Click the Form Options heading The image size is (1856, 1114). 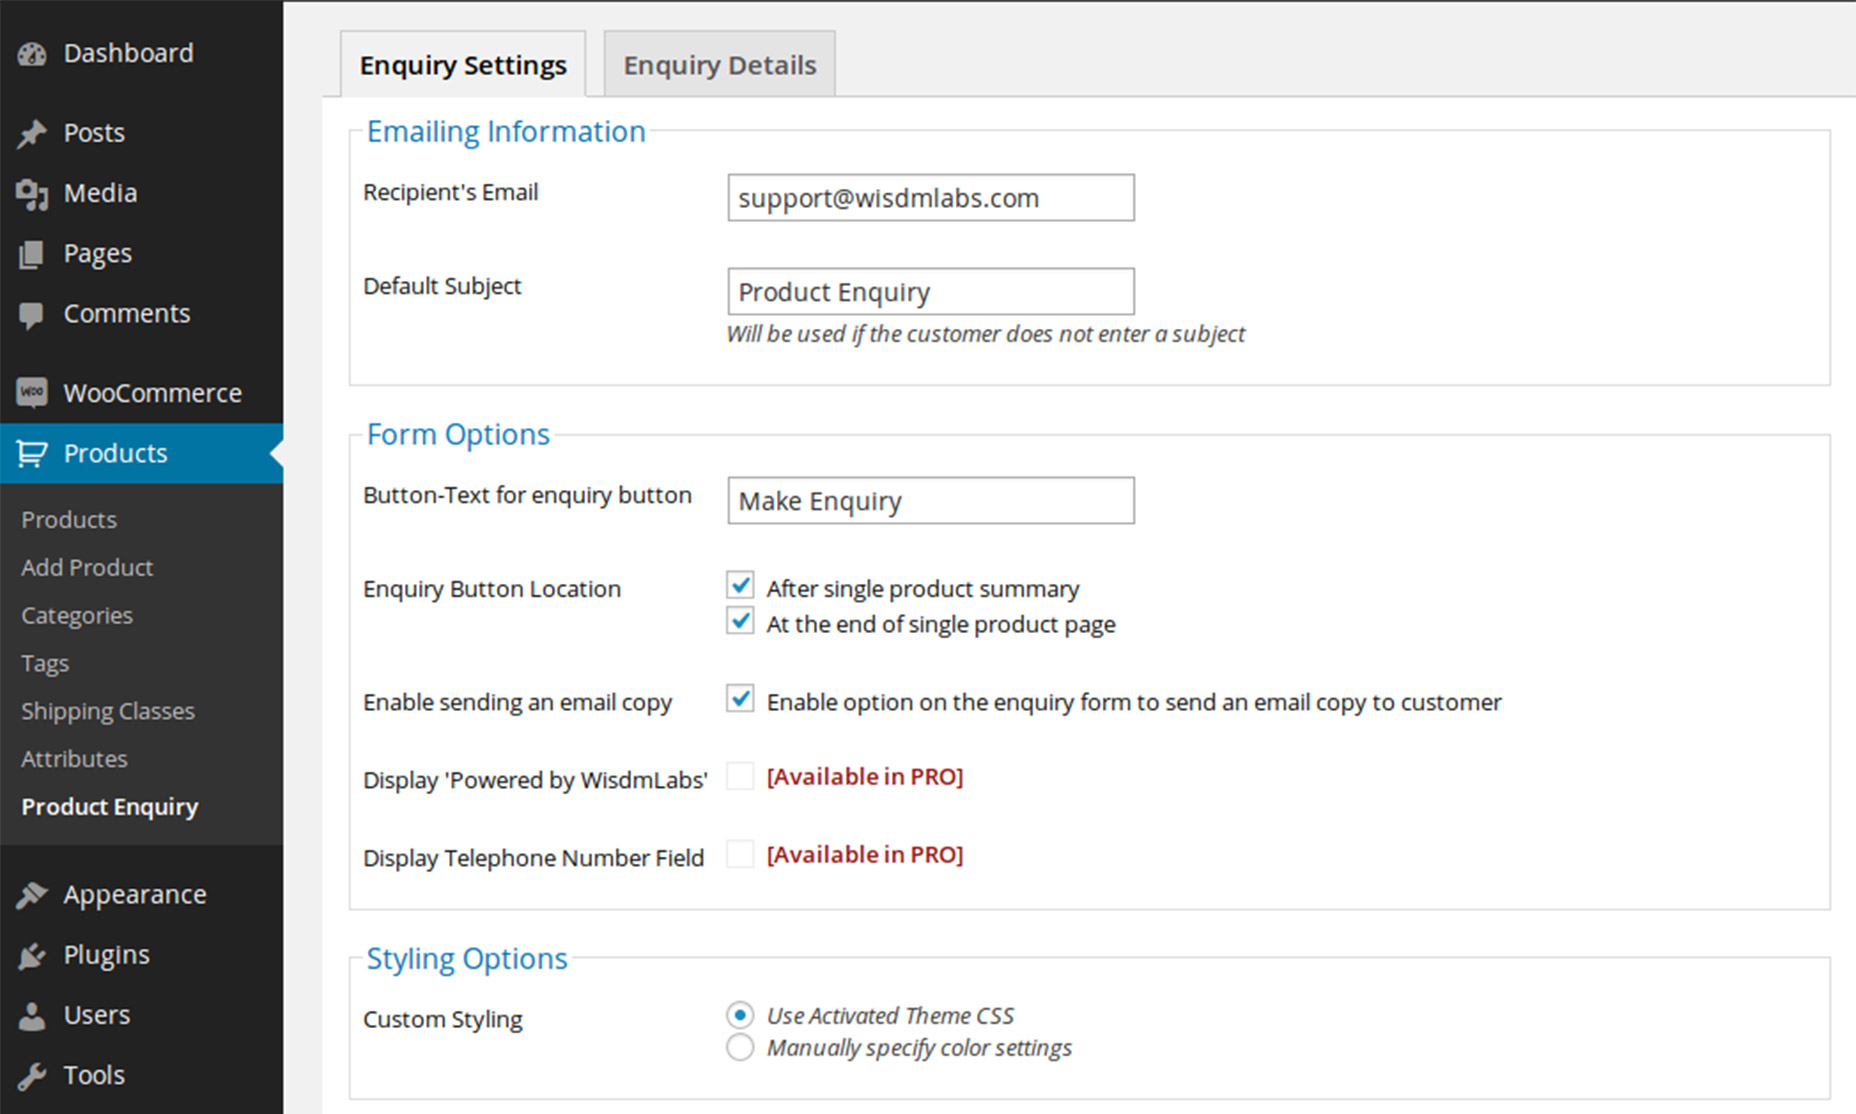(x=458, y=434)
